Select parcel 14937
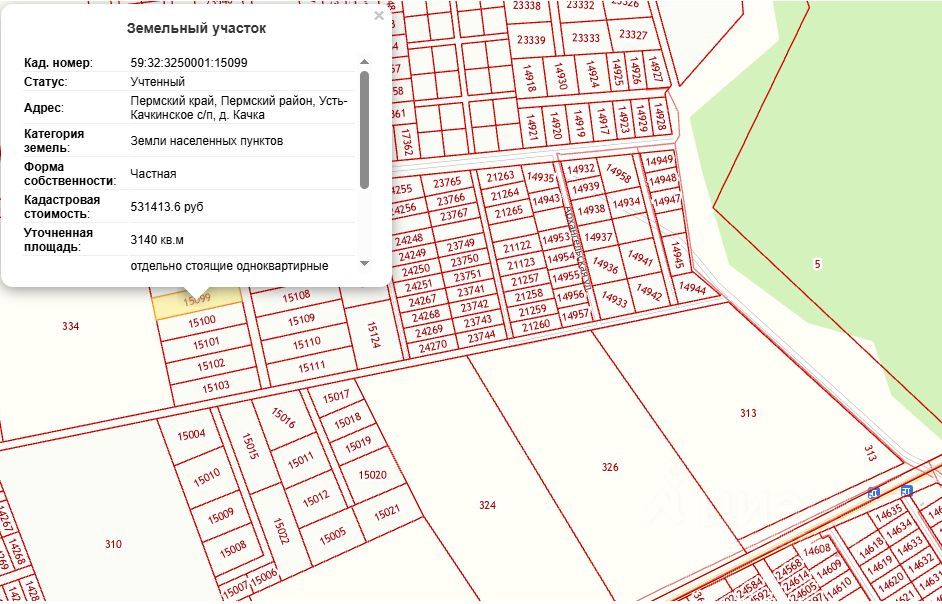The width and height of the screenshot is (942, 604). click(598, 237)
